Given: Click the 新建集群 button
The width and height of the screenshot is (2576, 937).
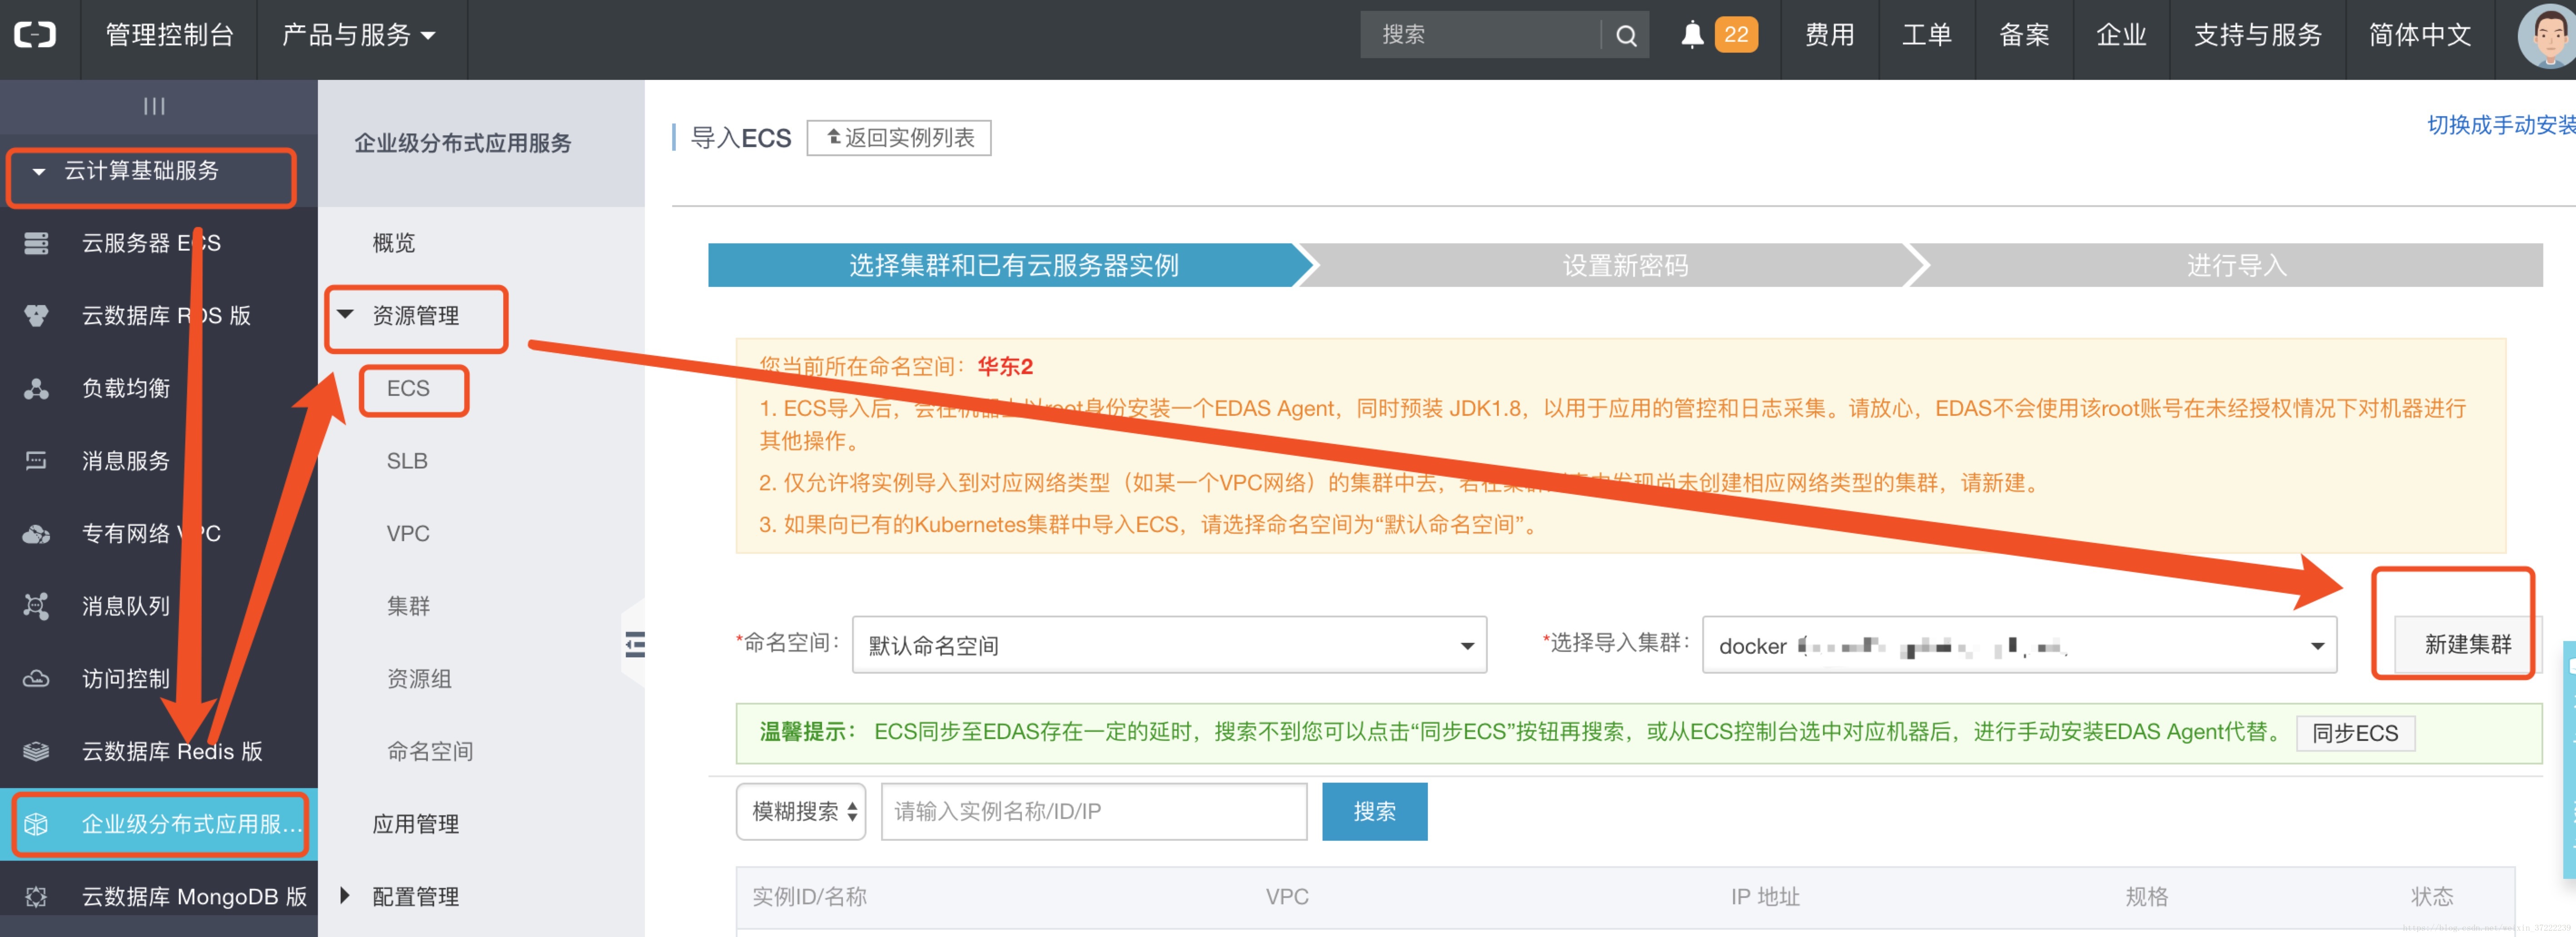Looking at the screenshot, I should click(2467, 645).
